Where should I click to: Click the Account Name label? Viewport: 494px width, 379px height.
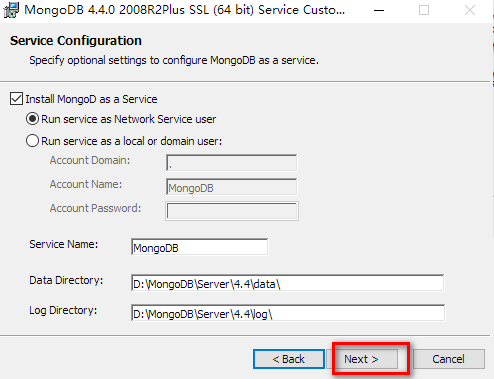tap(86, 184)
